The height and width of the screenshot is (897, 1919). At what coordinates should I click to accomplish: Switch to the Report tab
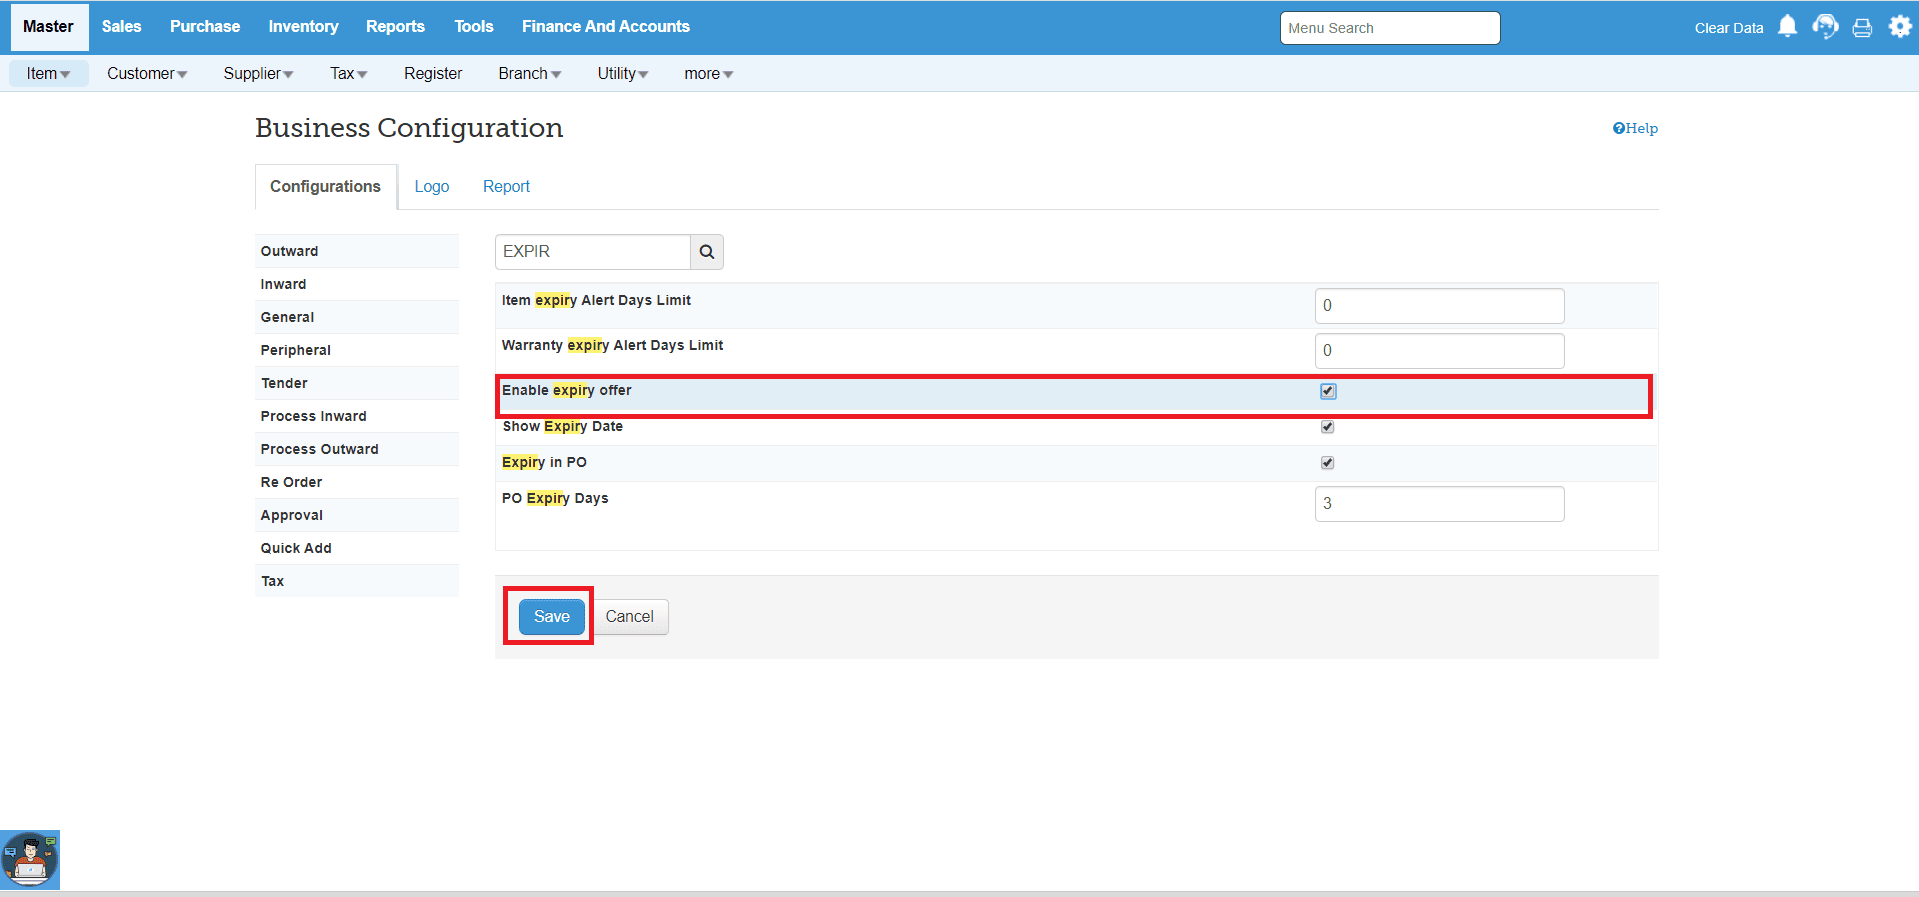[x=507, y=187]
